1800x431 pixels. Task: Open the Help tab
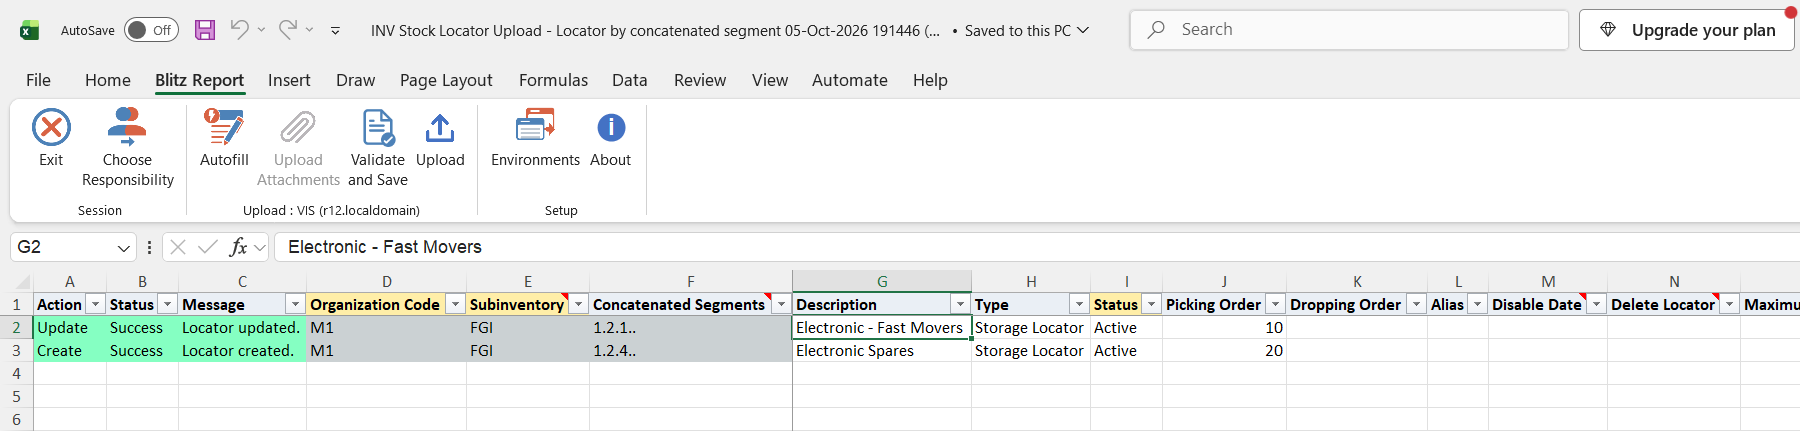pos(930,80)
